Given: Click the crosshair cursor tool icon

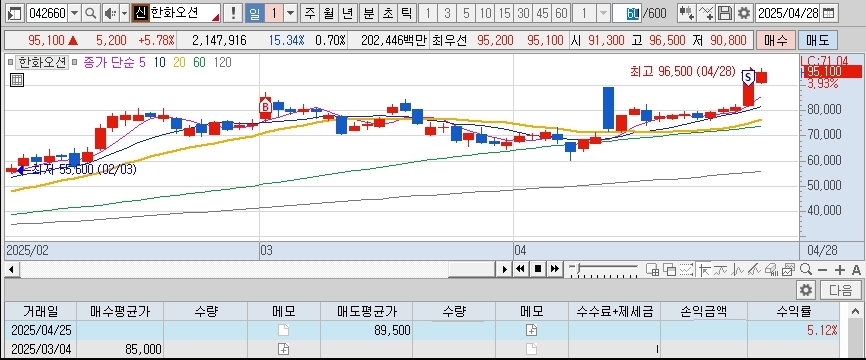Looking at the screenshot, I should [x=705, y=269].
